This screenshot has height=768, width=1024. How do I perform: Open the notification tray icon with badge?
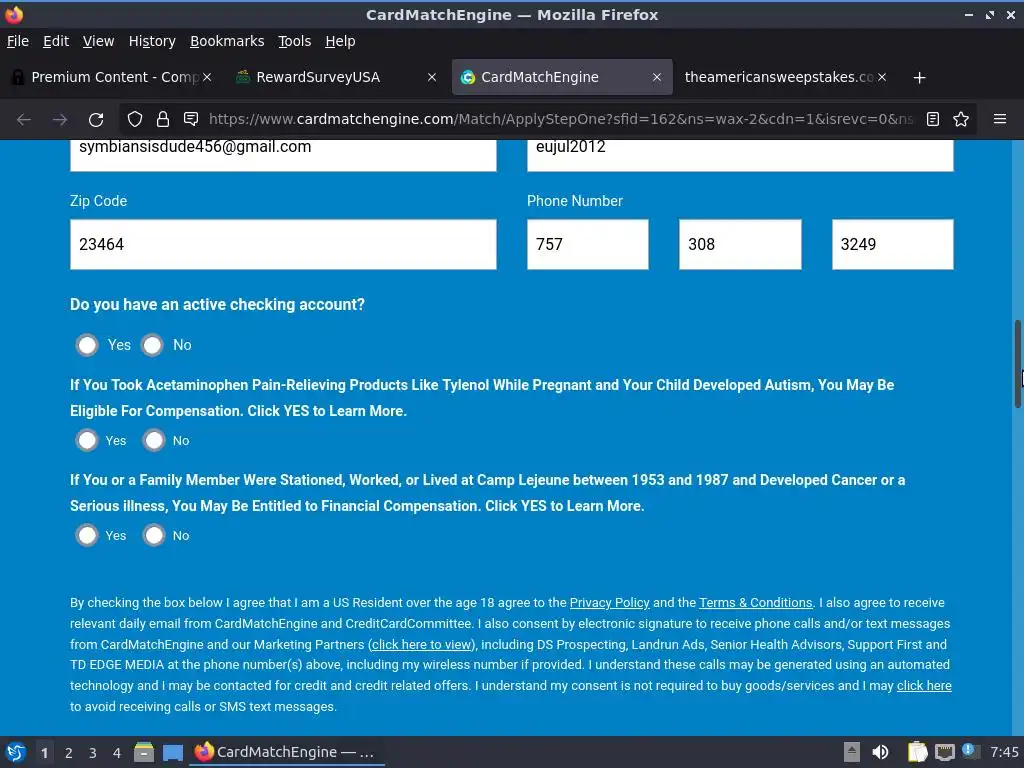pyautogui.click(x=970, y=751)
